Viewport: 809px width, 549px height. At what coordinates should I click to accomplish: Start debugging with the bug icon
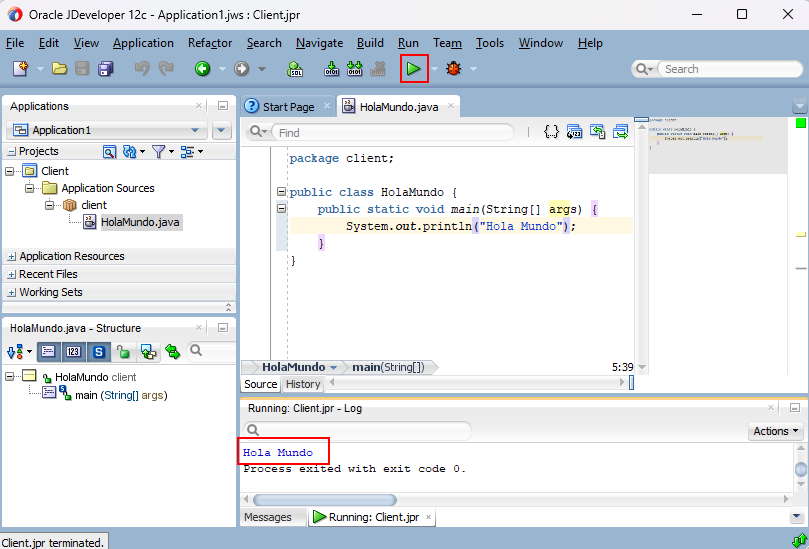tap(454, 69)
